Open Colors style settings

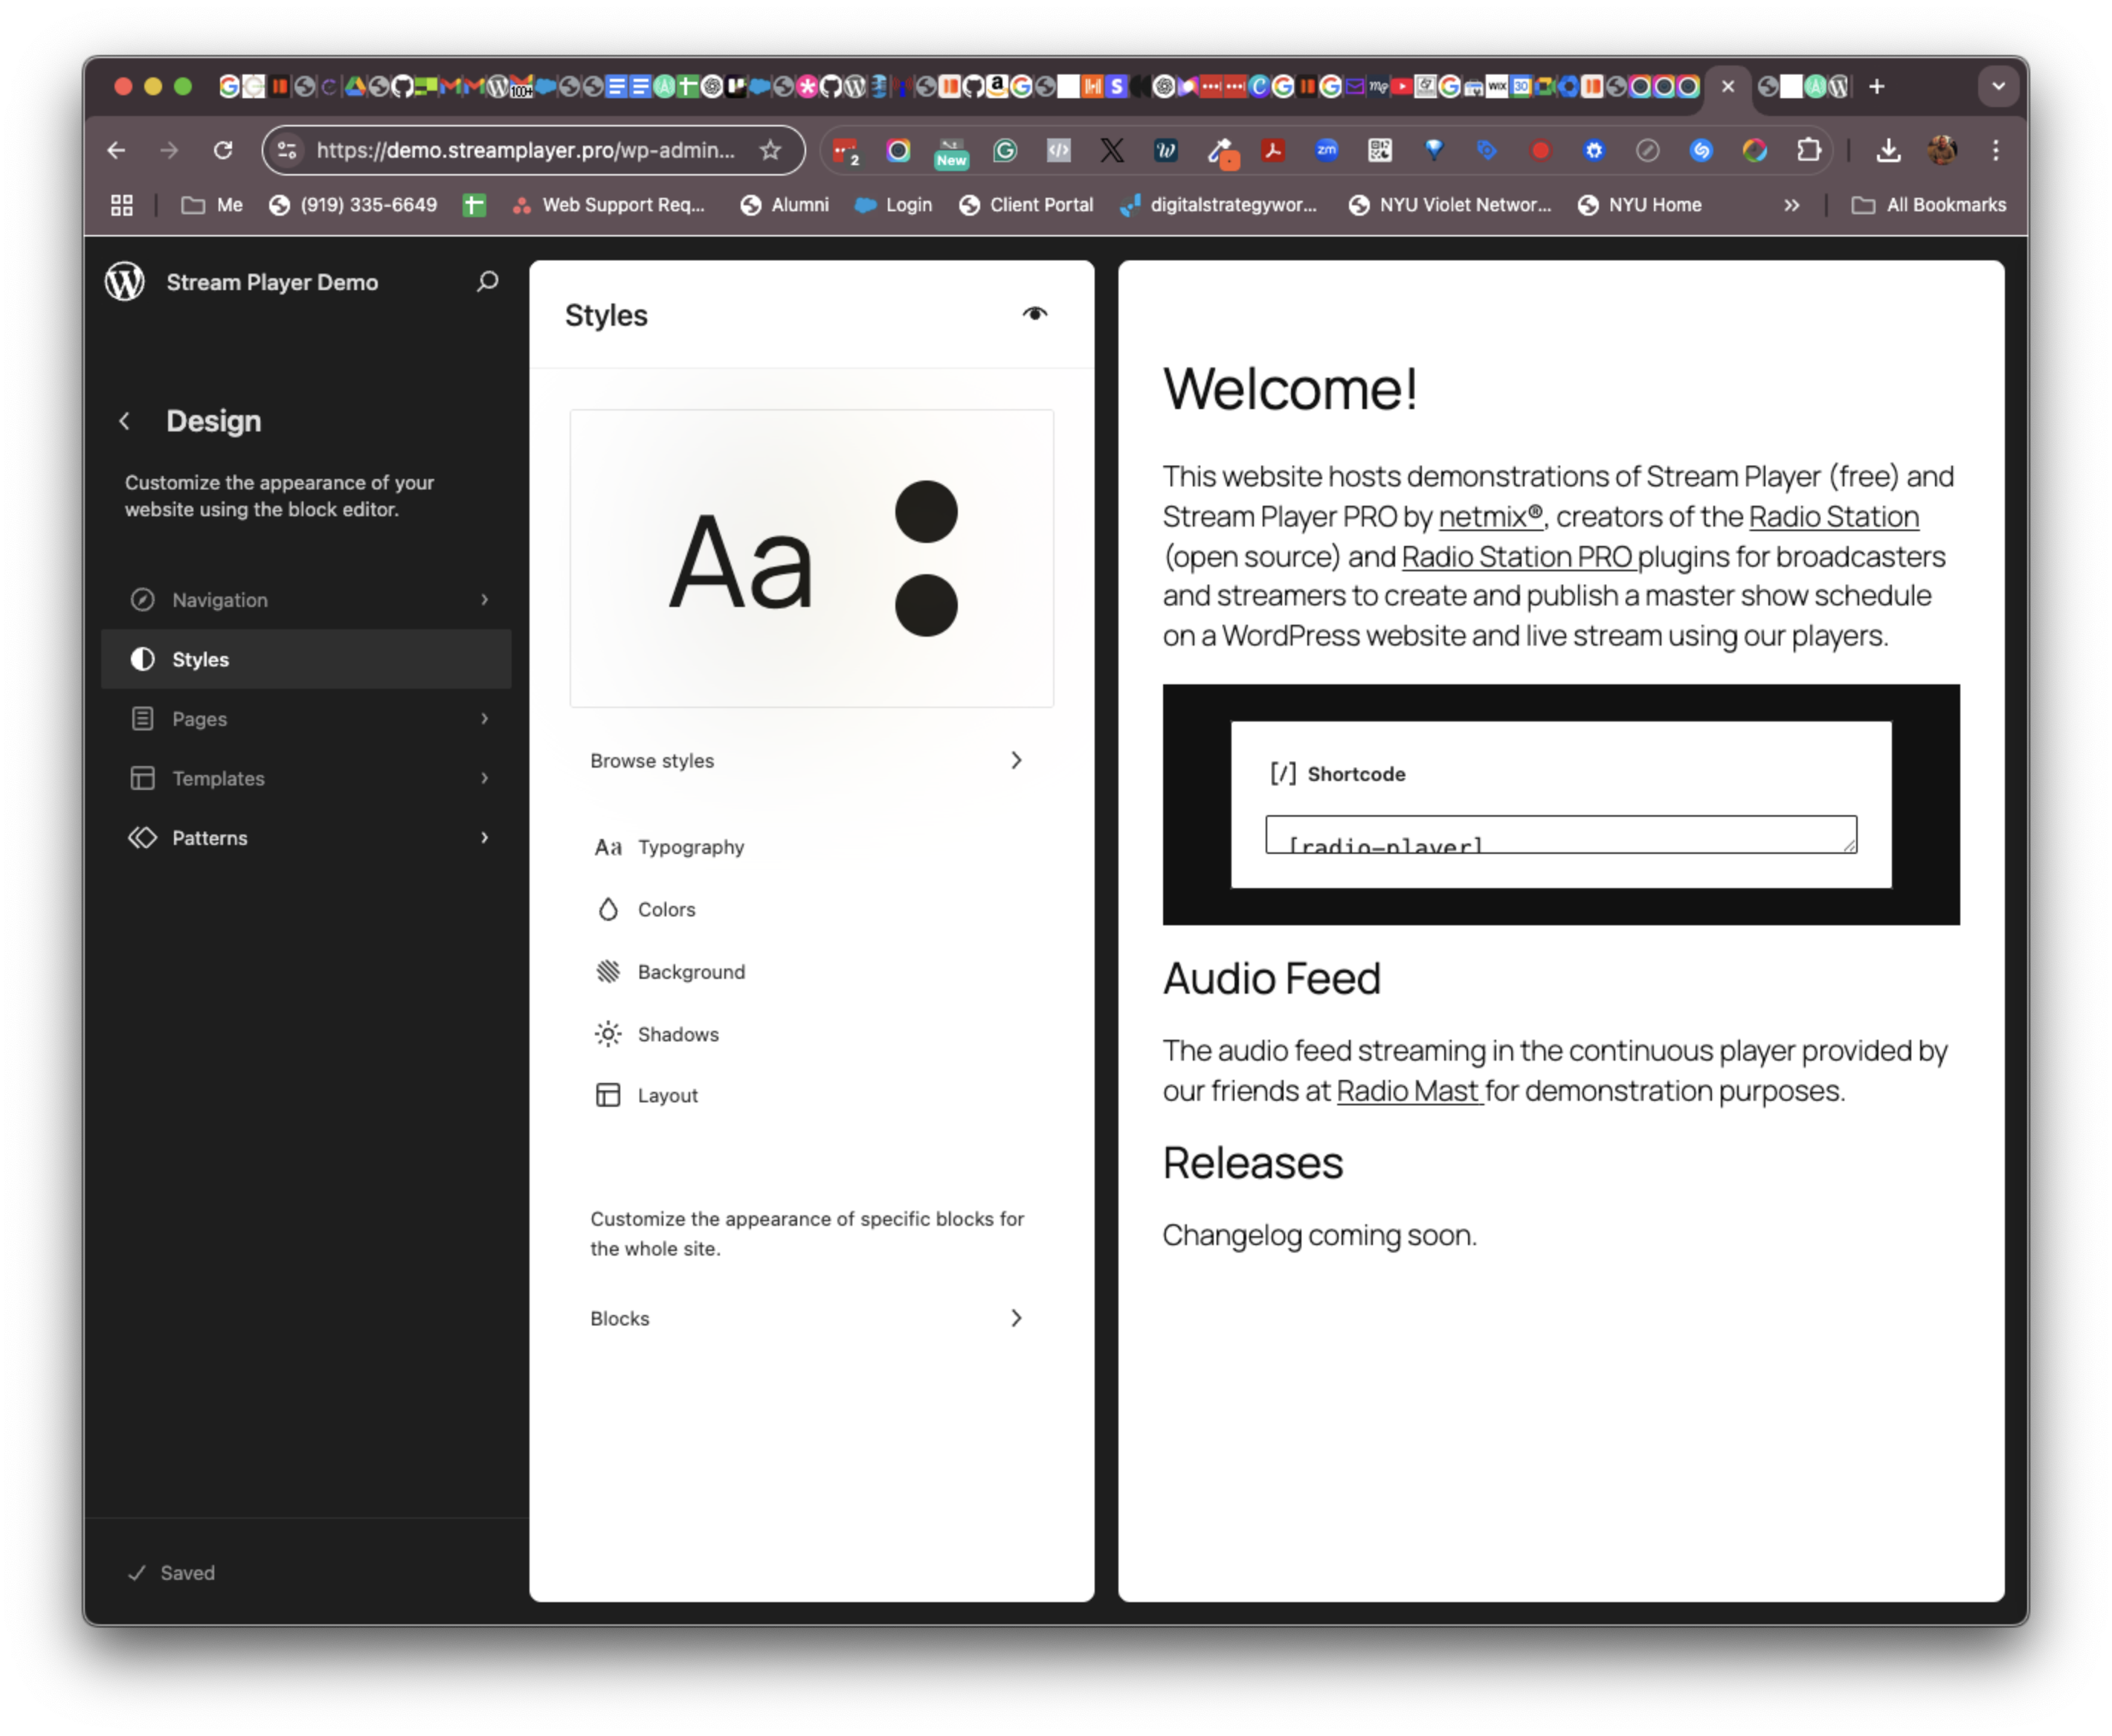tap(811, 910)
